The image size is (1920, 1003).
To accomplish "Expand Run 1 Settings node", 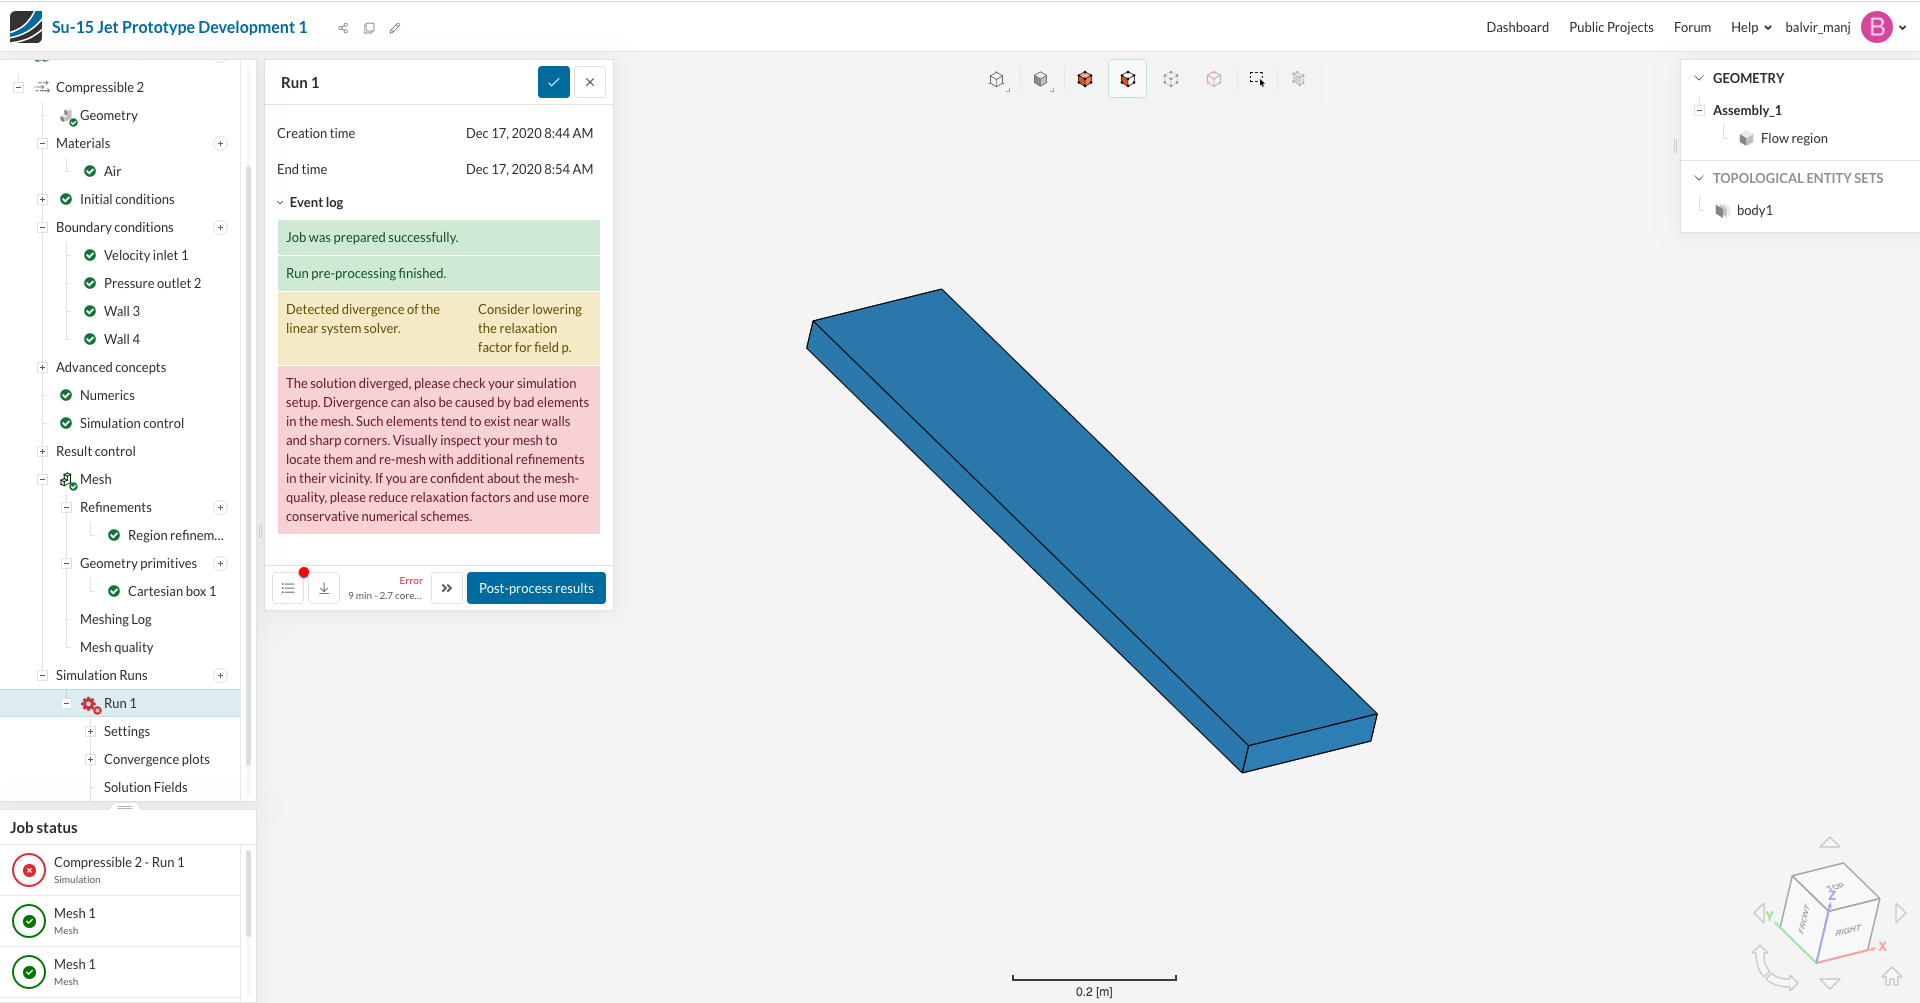I will click(90, 731).
